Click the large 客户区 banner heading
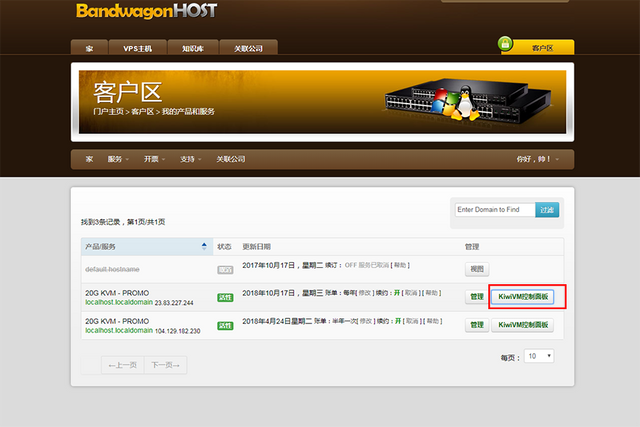 [128, 92]
